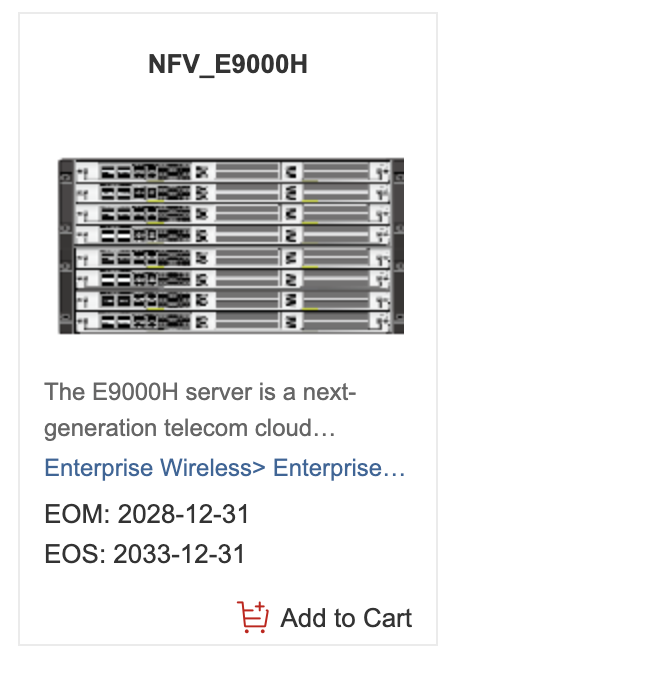Open the NFV_E9000H product title
The width and height of the screenshot is (648, 674).
tap(228, 65)
